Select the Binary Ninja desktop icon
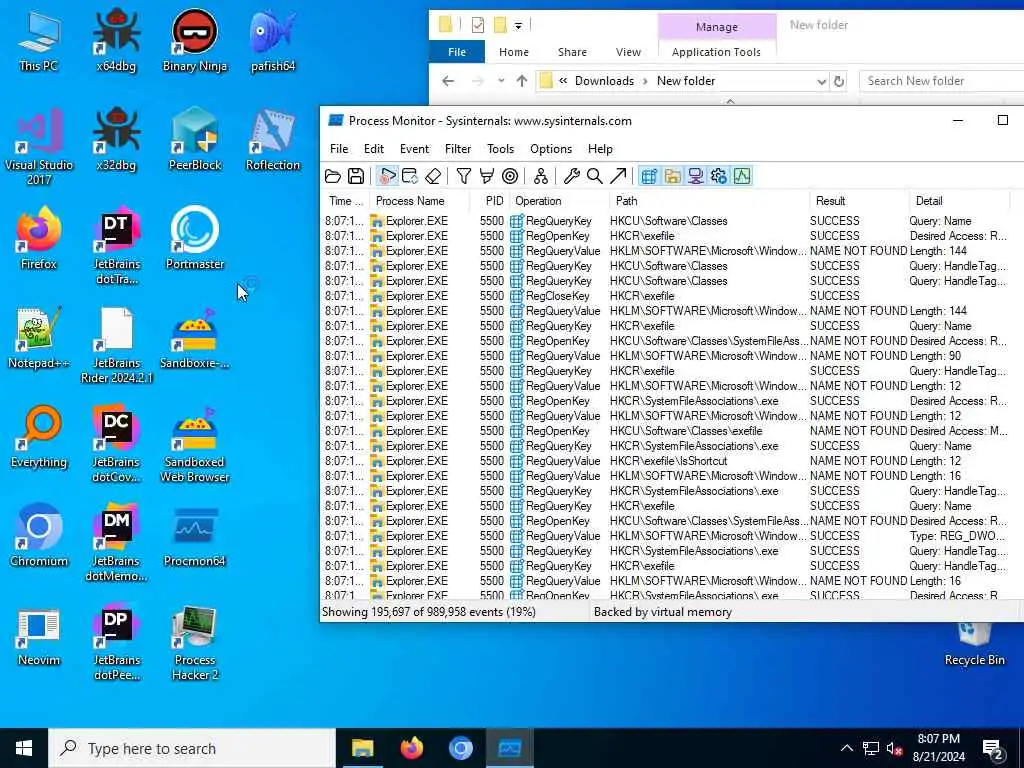The width and height of the screenshot is (1024, 768). 195,40
